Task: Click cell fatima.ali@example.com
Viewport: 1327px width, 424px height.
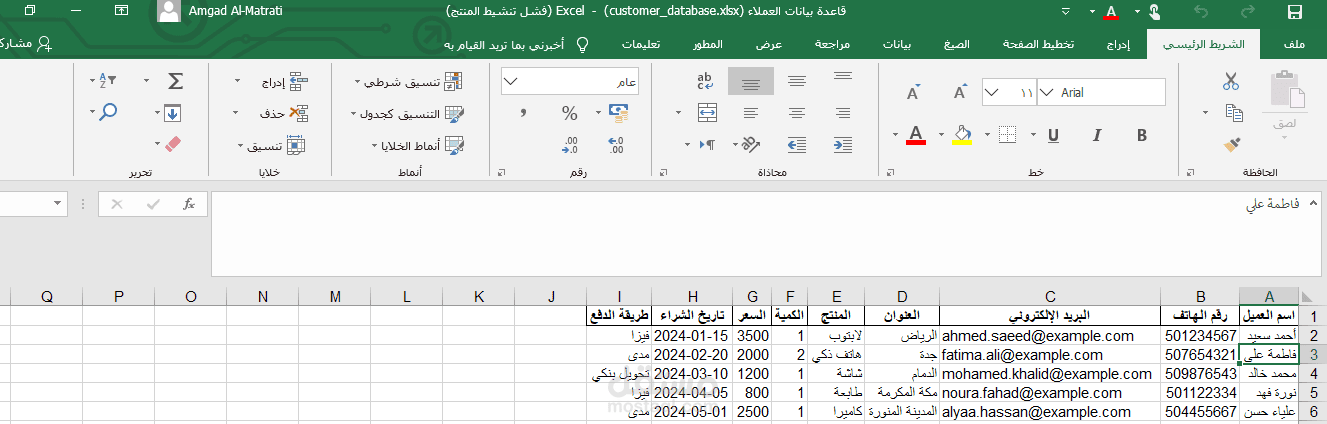Action: pos(1049,354)
